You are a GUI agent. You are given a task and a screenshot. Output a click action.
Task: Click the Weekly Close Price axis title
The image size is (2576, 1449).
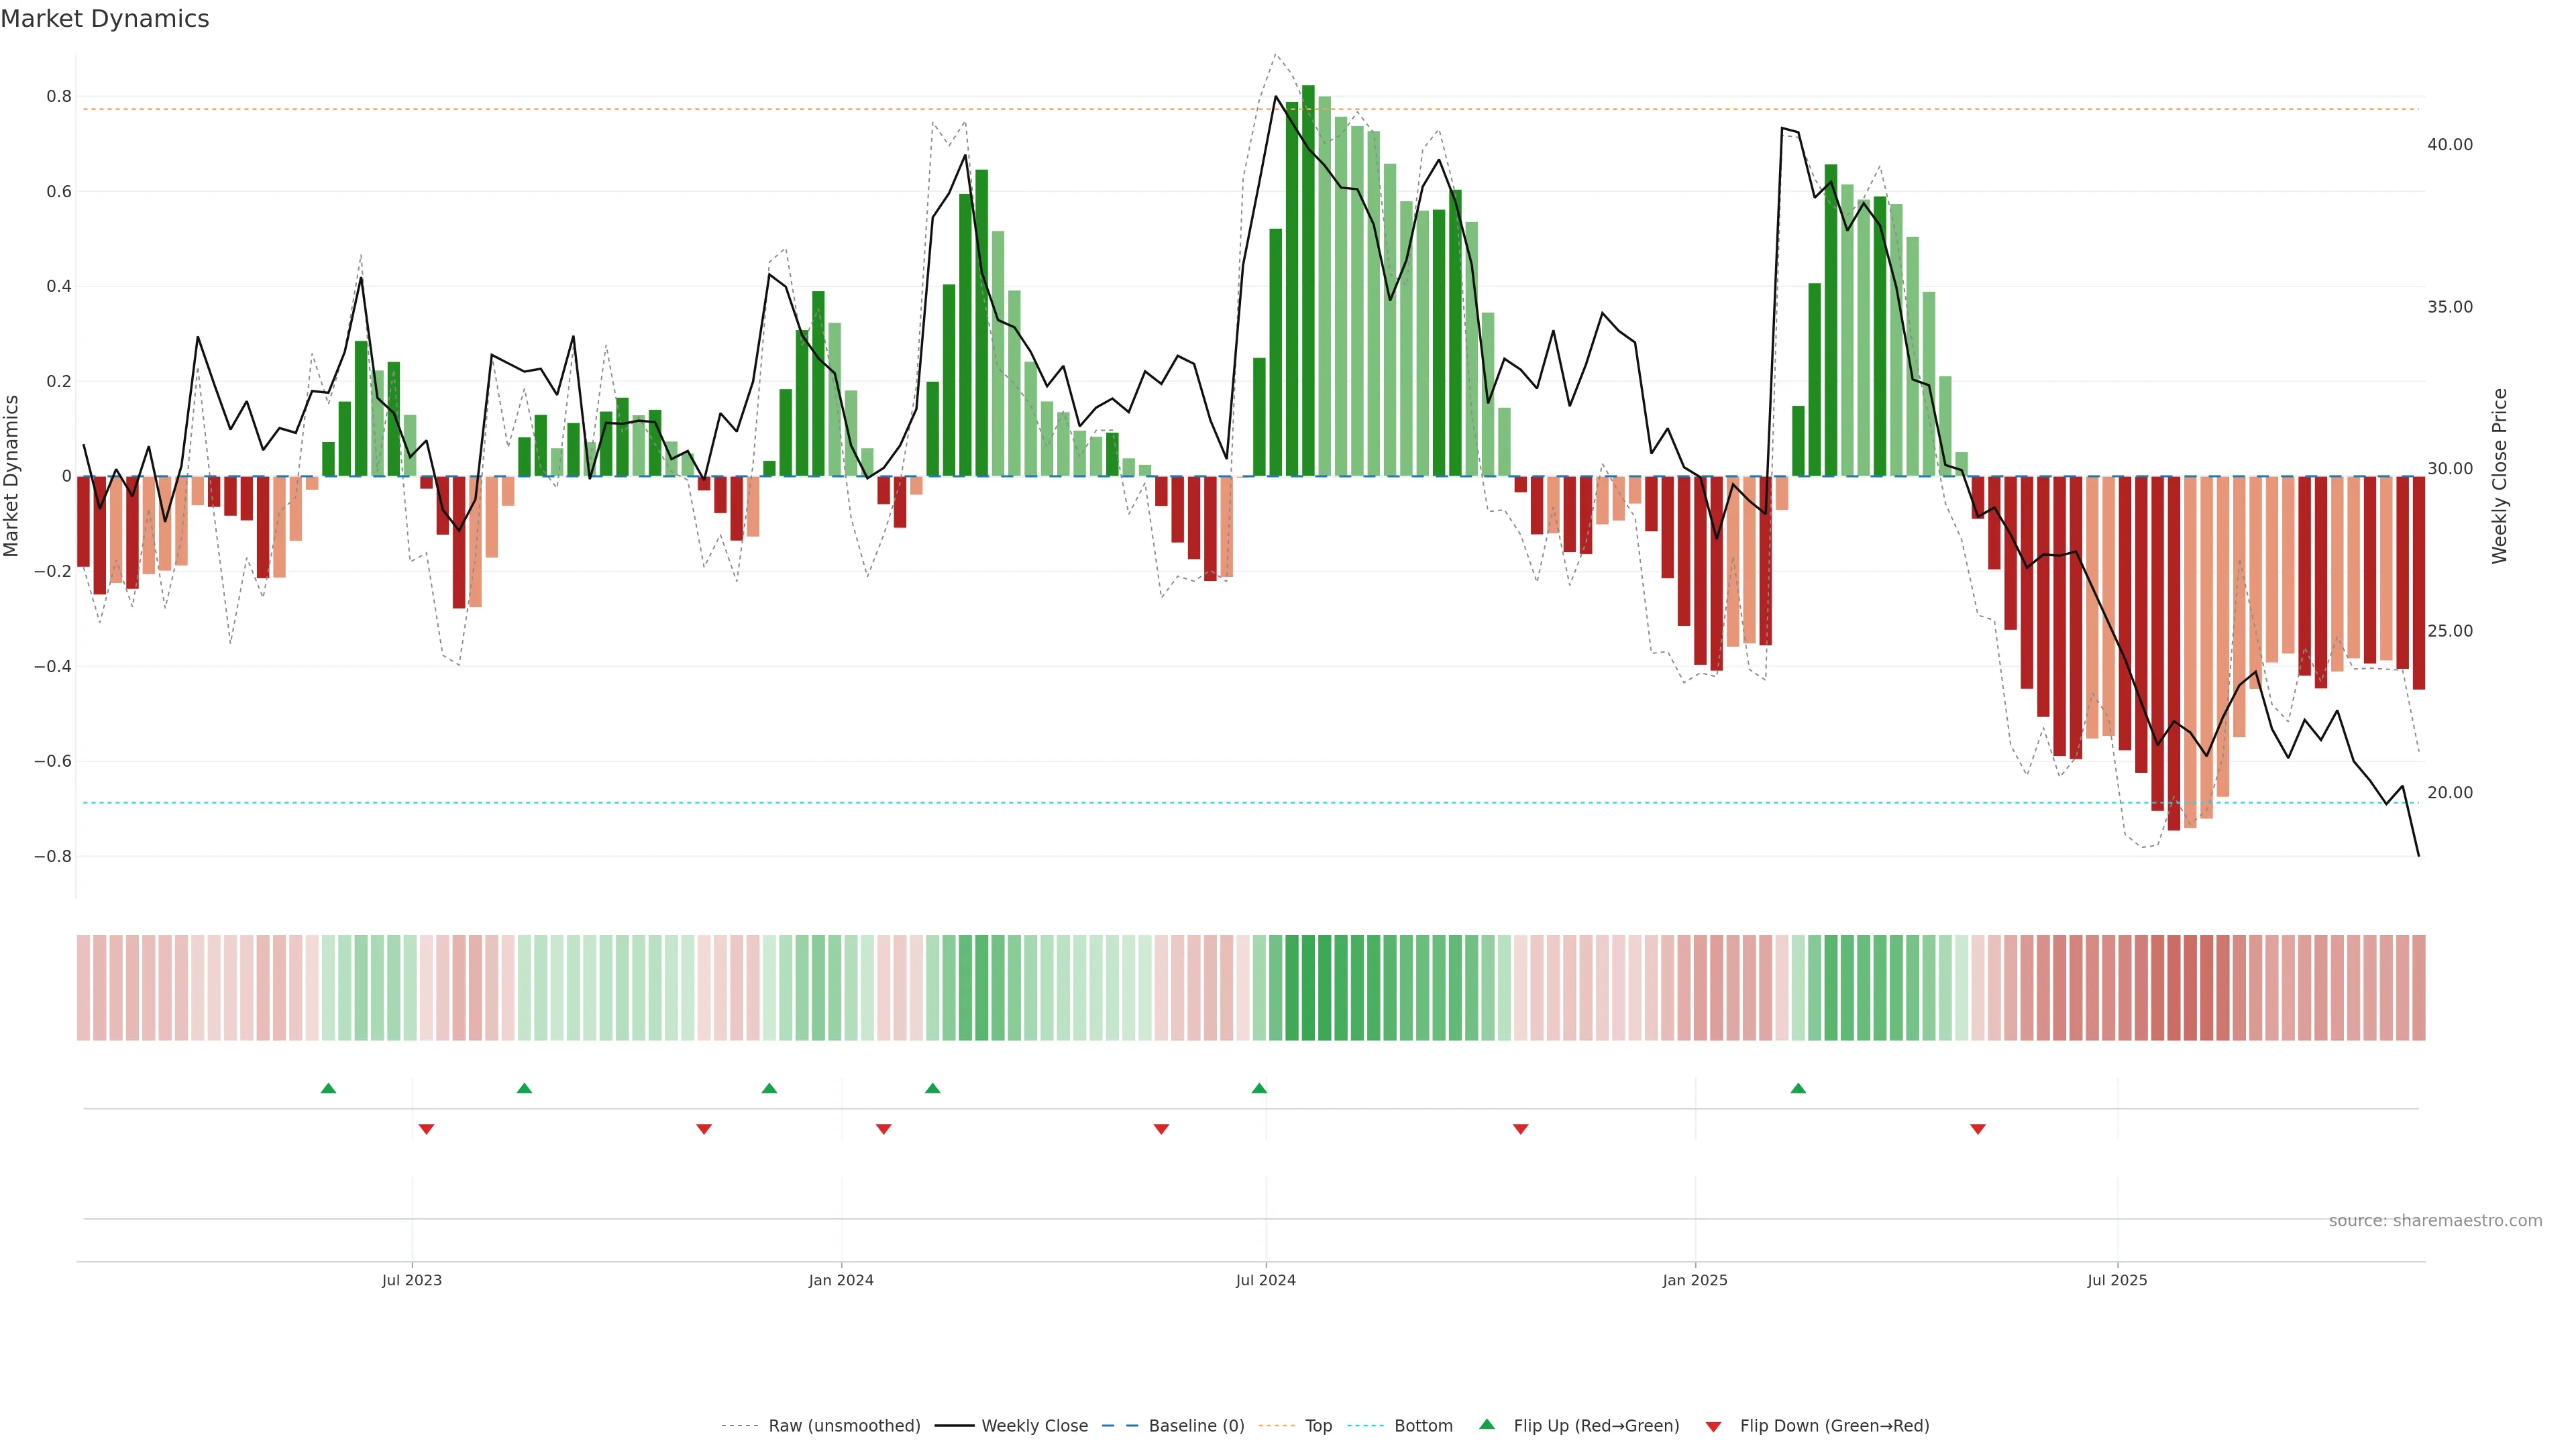(2499, 476)
